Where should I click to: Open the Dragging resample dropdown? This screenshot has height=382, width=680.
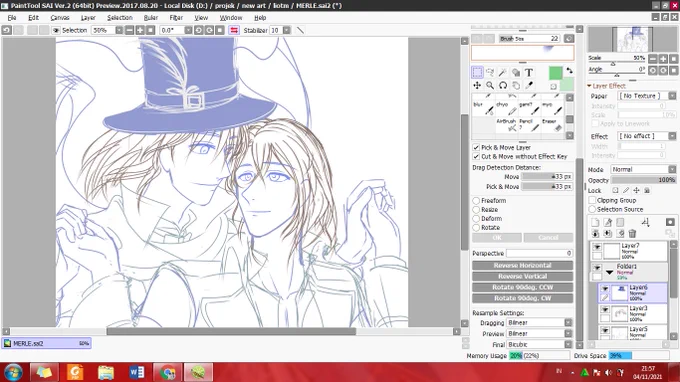(x=568, y=323)
